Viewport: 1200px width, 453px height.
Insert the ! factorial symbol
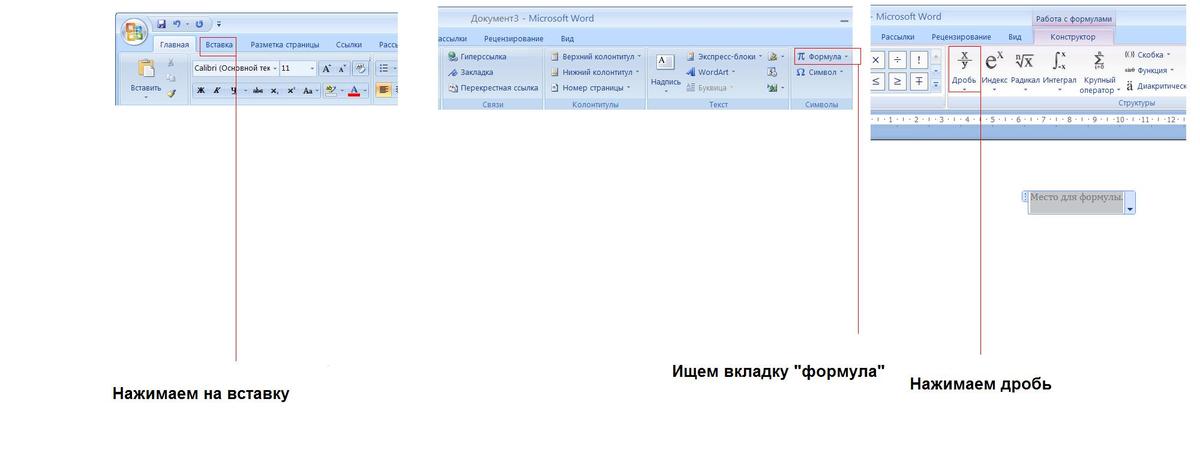(919, 60)
